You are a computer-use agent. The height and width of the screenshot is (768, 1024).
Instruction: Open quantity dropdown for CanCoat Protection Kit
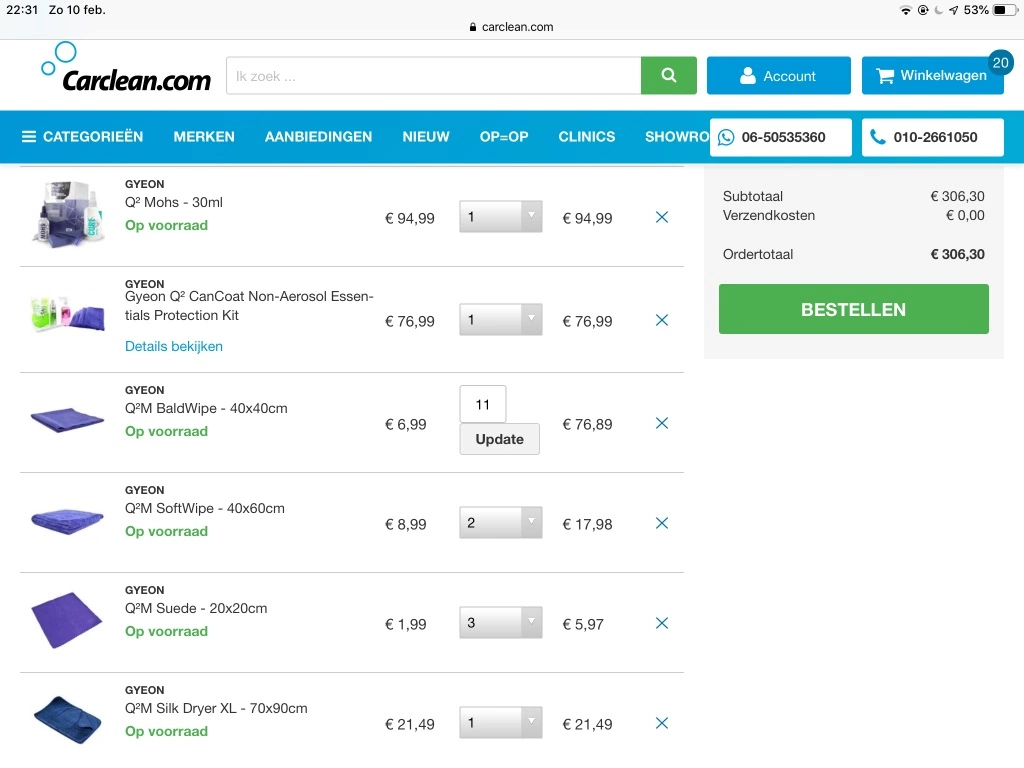click(x=501, y=319)
